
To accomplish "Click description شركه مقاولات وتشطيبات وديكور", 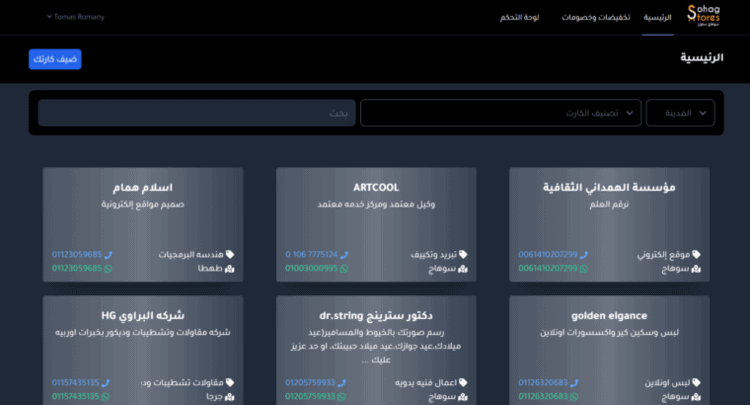I will click(143, 333).
